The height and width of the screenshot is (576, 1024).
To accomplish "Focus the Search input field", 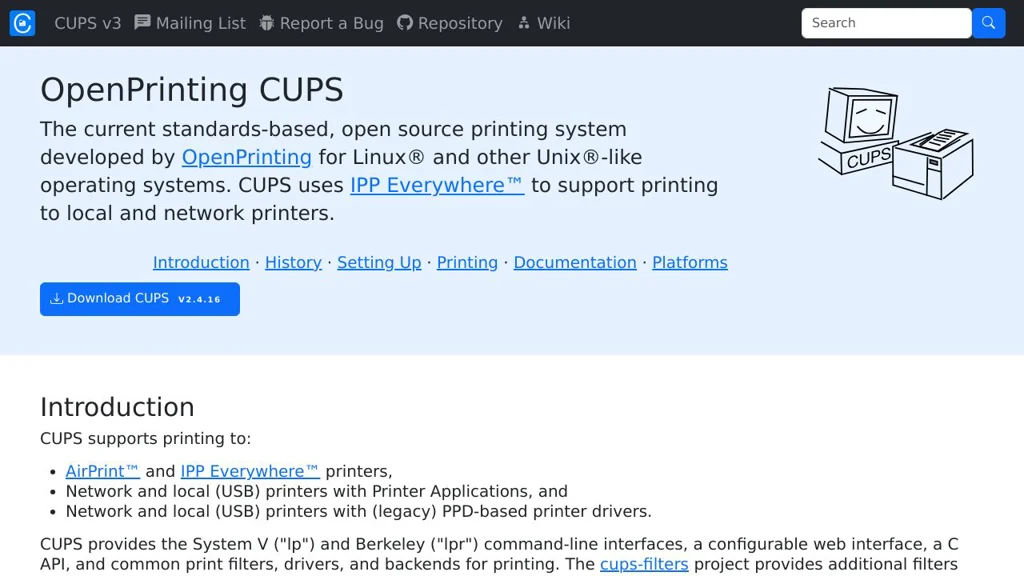I will [886, 23].
